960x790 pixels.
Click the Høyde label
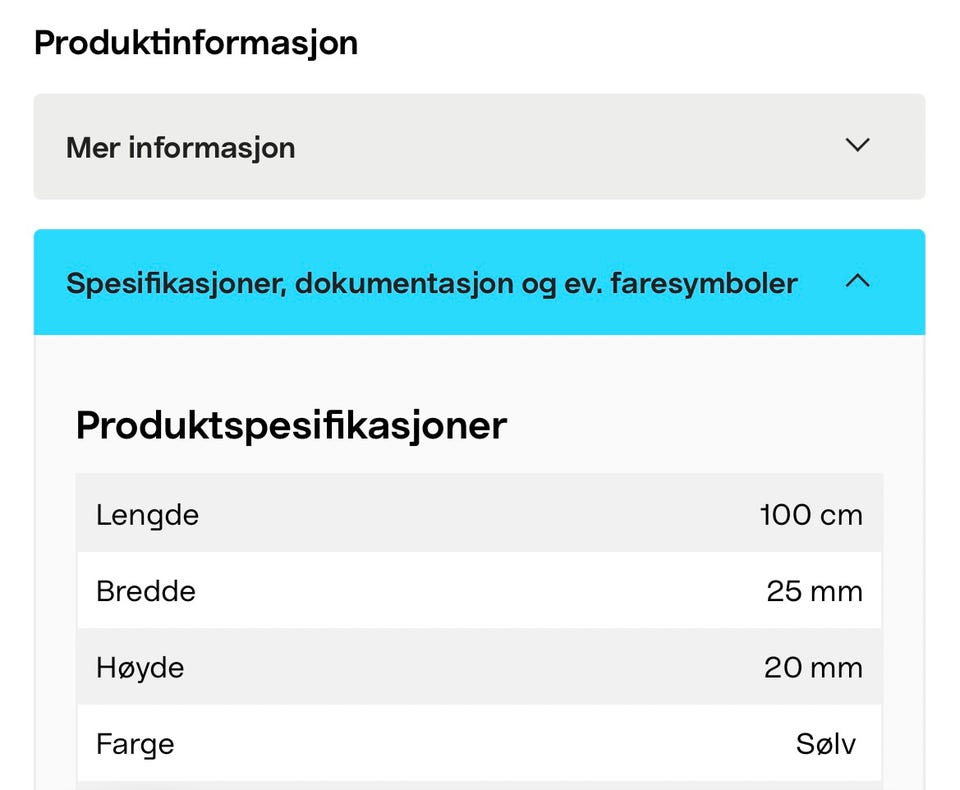(140, 667)
